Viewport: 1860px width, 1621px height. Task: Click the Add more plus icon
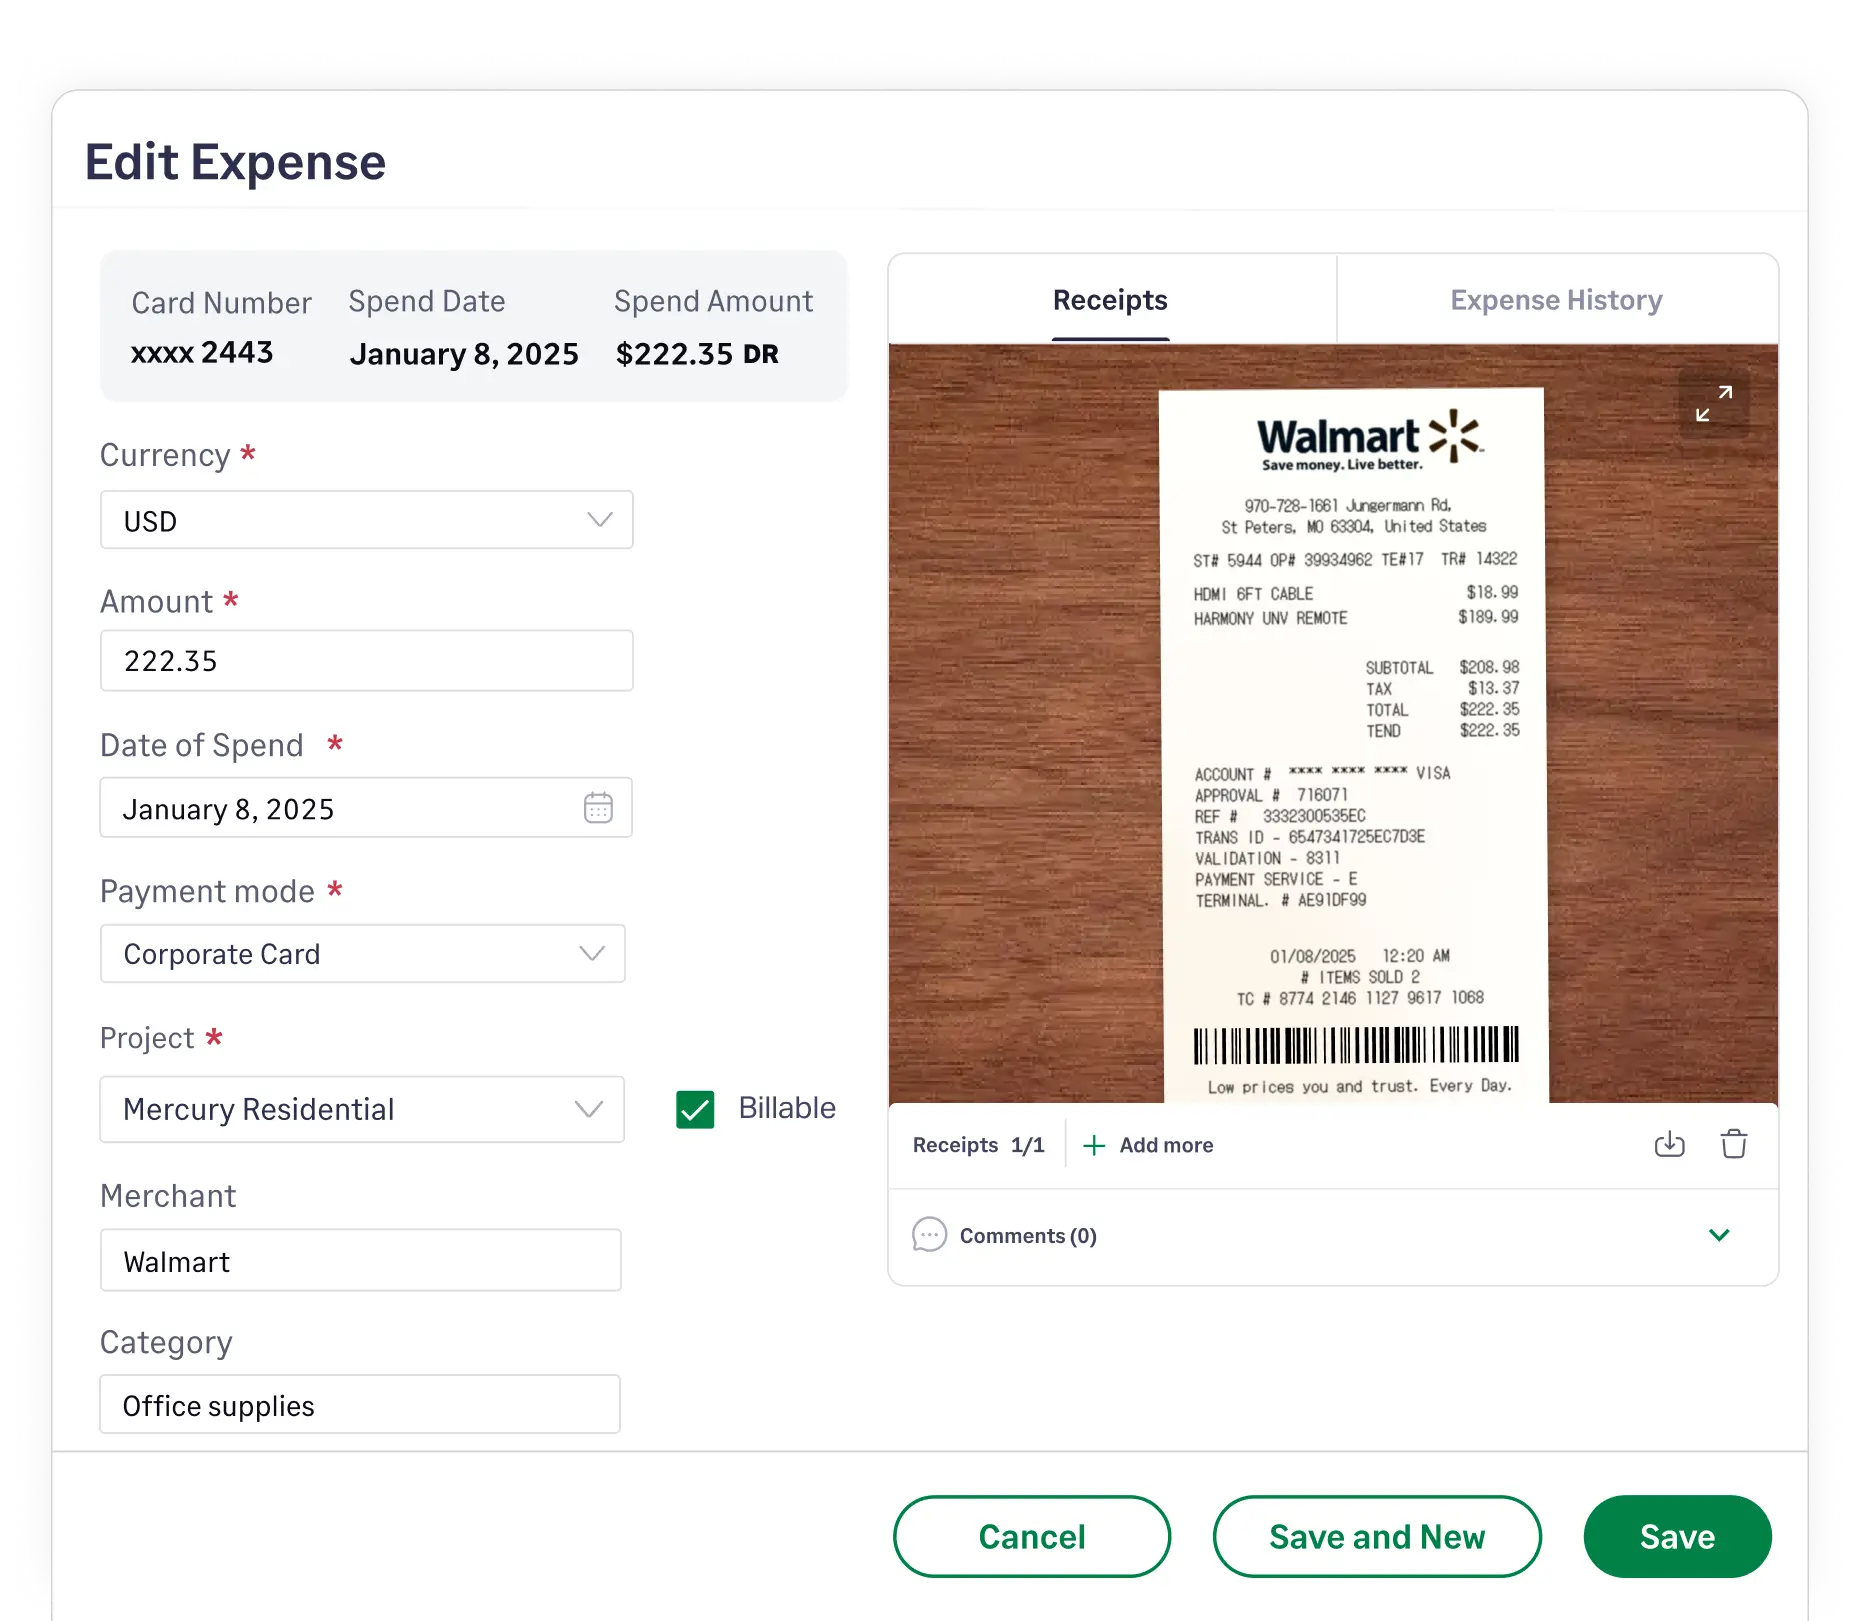click(x=1095, y=1144)
